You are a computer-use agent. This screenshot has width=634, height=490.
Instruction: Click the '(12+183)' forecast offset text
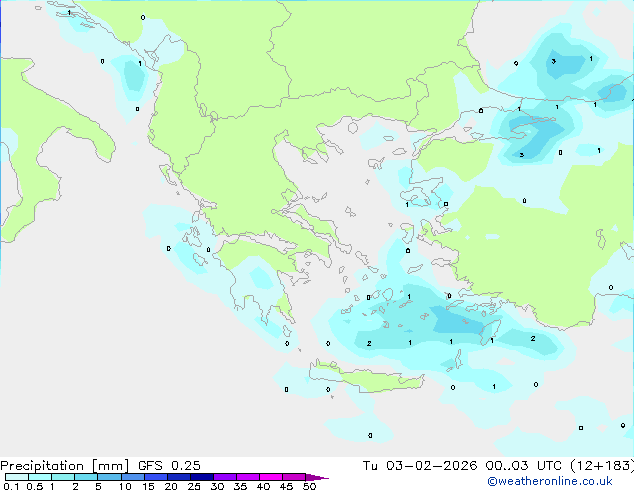pos(602,466)
